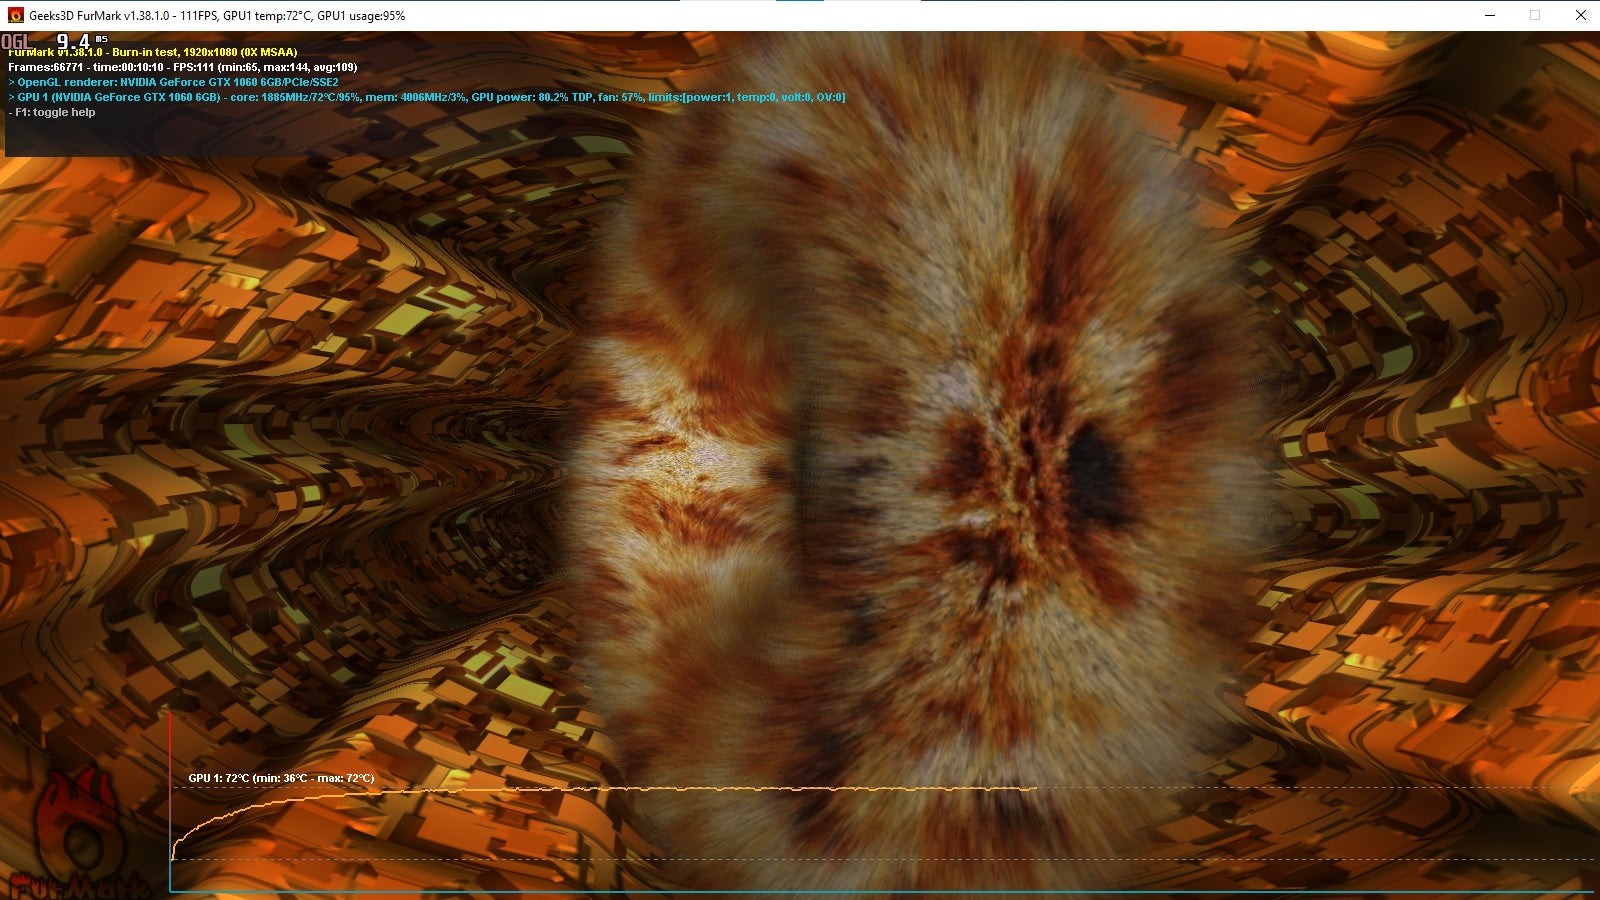Click the 'GPU 1: 72°C' graph label
1600x900 pixels.
pyautogui.click(x=281, y=778)
